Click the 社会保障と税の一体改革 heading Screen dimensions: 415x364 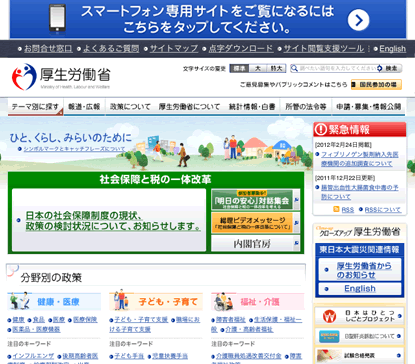coord(155,179)
